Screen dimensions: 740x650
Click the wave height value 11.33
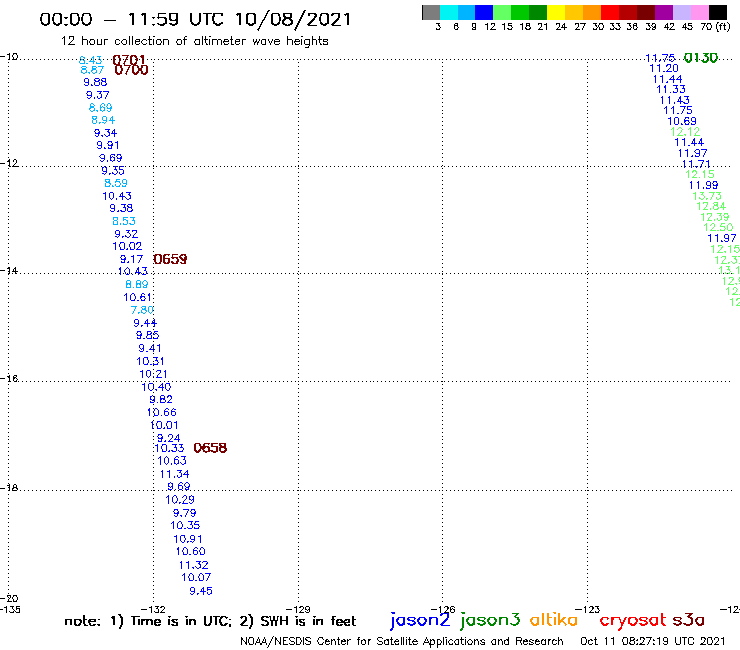click(x=671, y=89)
